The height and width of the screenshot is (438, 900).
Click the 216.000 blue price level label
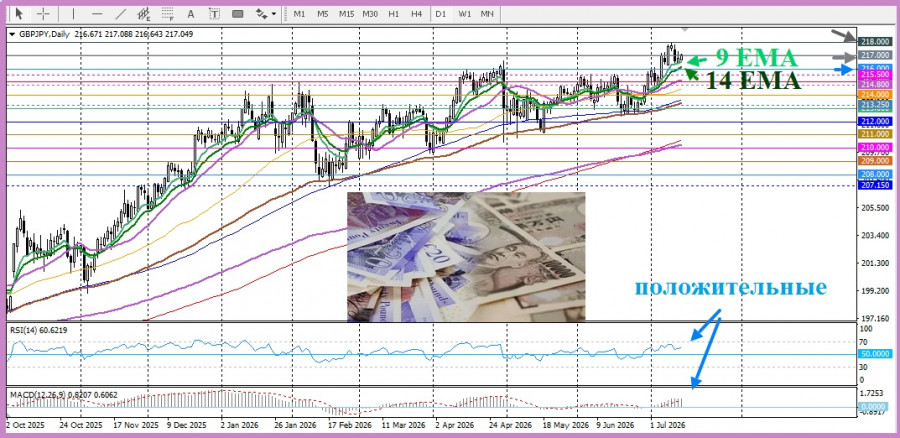(x=875, y=68)
